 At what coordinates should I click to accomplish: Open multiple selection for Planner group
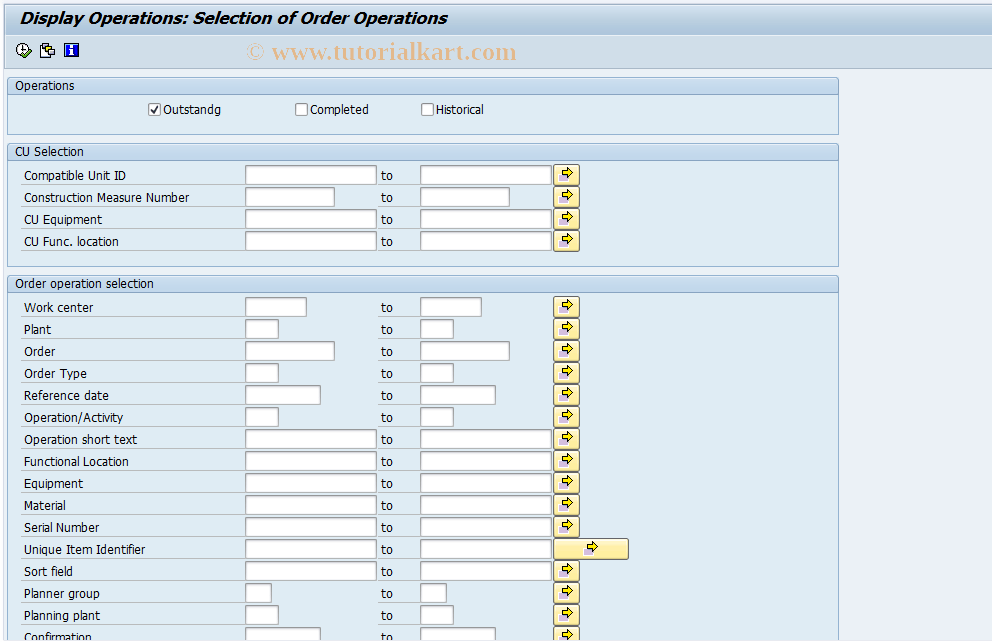[566, 592]
